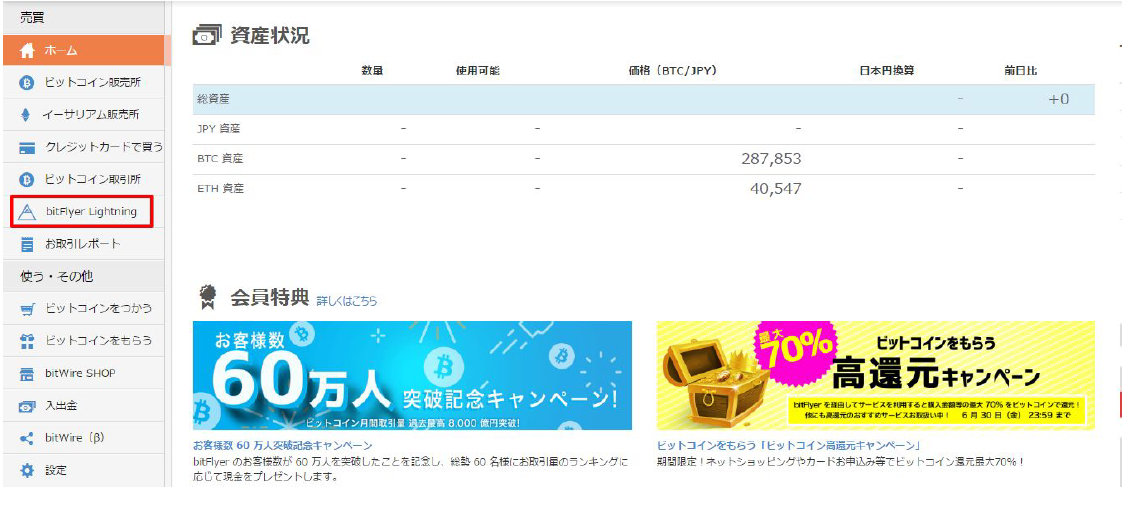The image size is (1128, 508).
Task: Click the deposit/withdraw icon beside 入出金
Action: (27, 407)
